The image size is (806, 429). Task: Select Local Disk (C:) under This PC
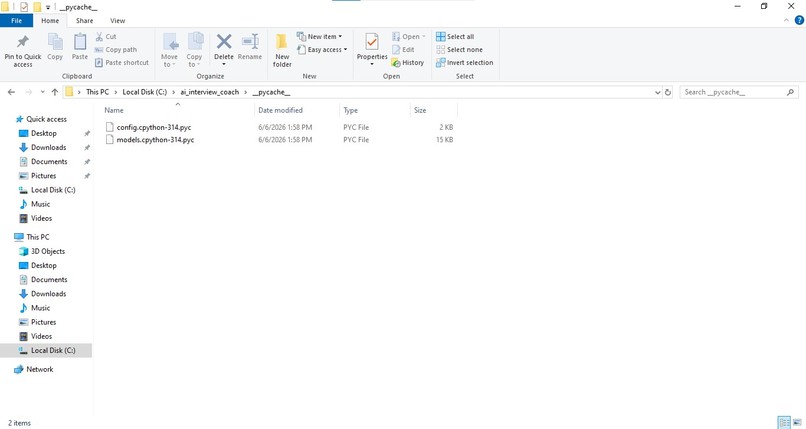(53, 350)
